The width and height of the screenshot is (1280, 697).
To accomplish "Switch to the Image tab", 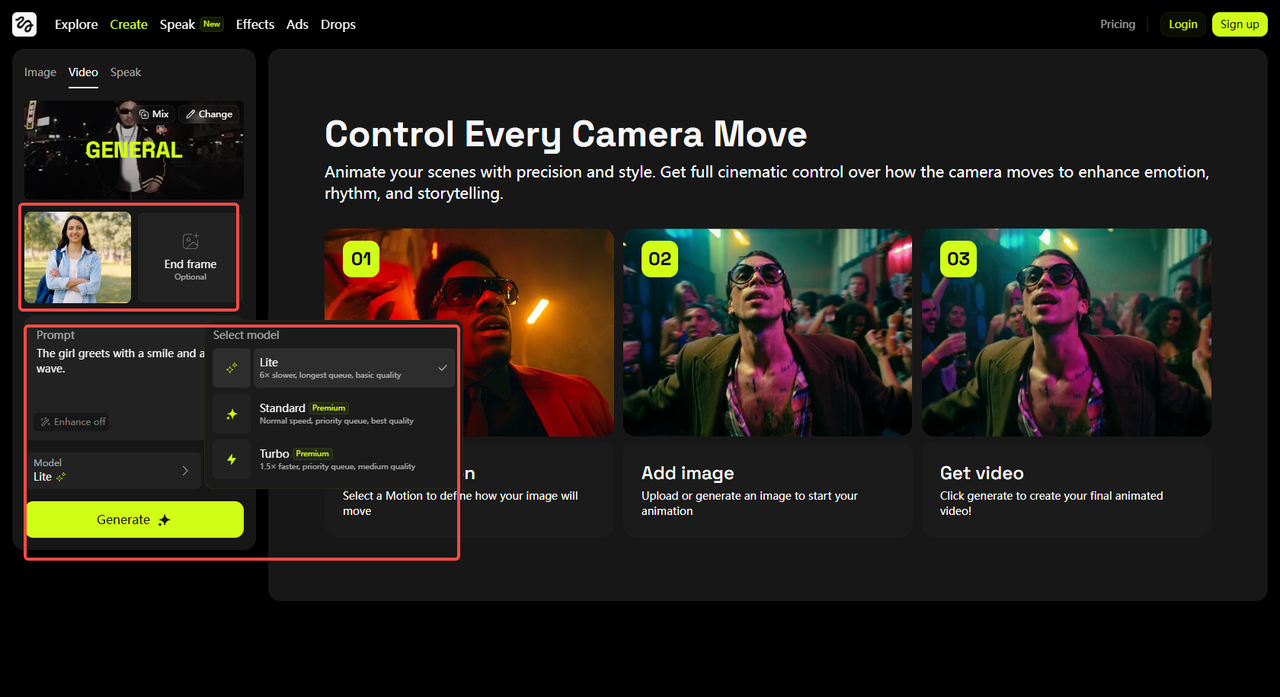I will (39, 72).
